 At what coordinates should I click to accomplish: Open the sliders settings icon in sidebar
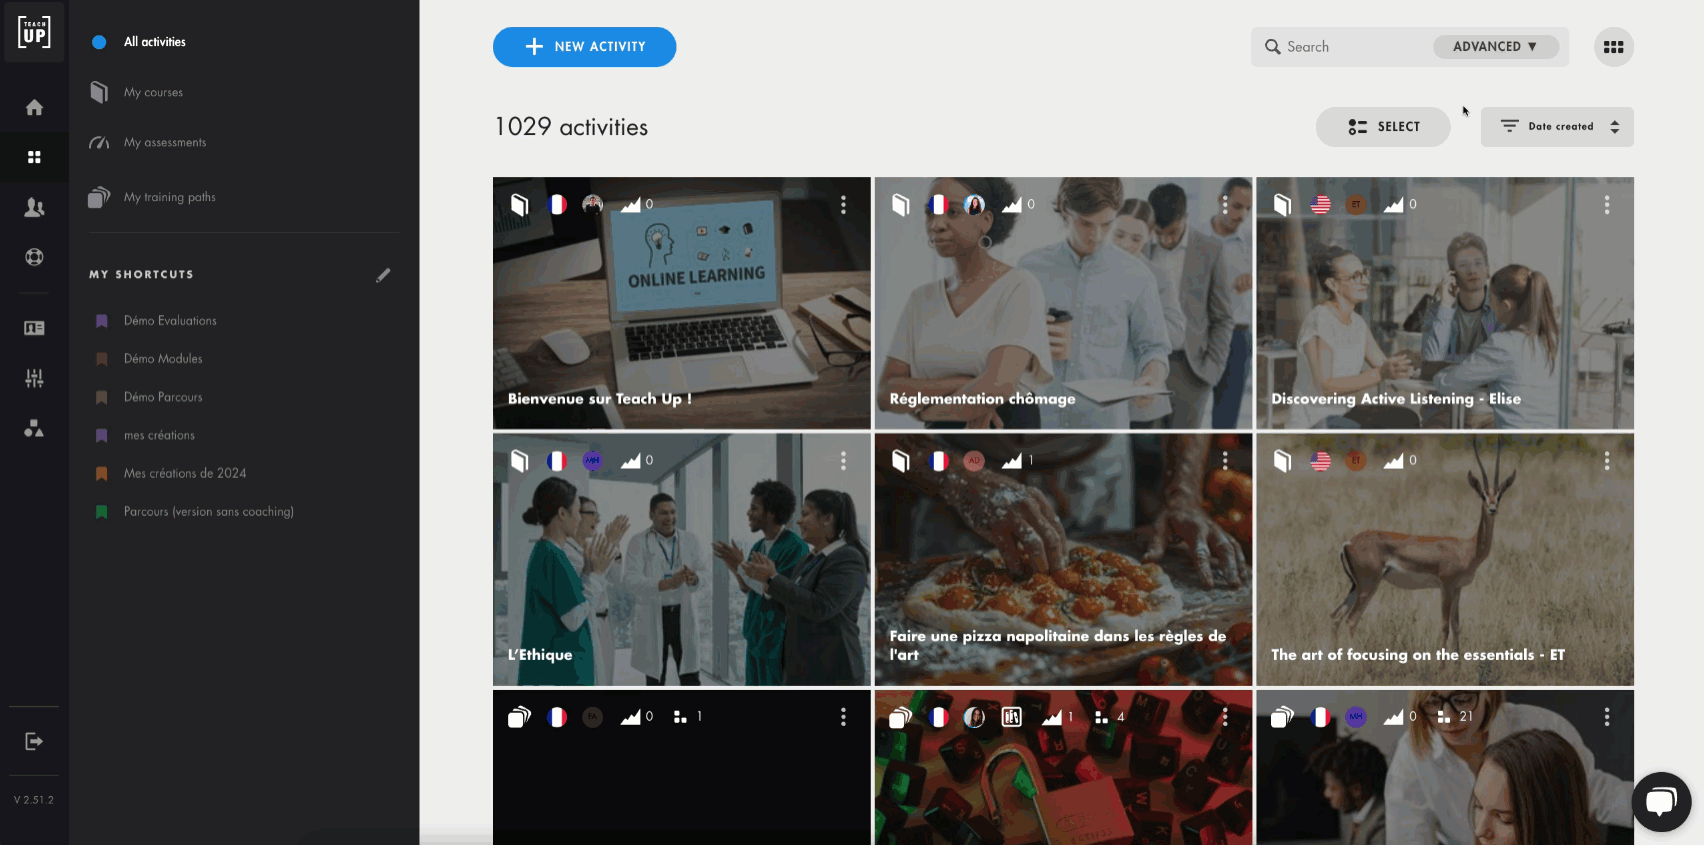click(x=34, y=378)
